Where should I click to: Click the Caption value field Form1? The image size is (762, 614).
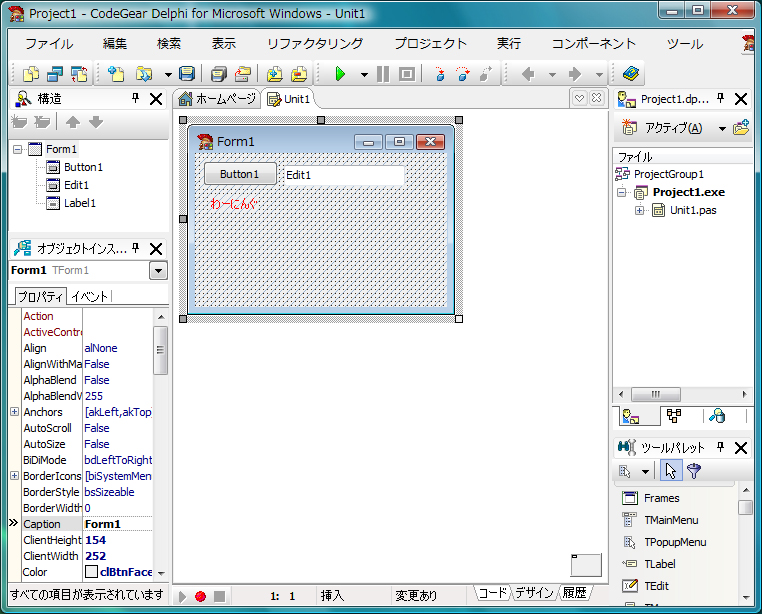118,524
